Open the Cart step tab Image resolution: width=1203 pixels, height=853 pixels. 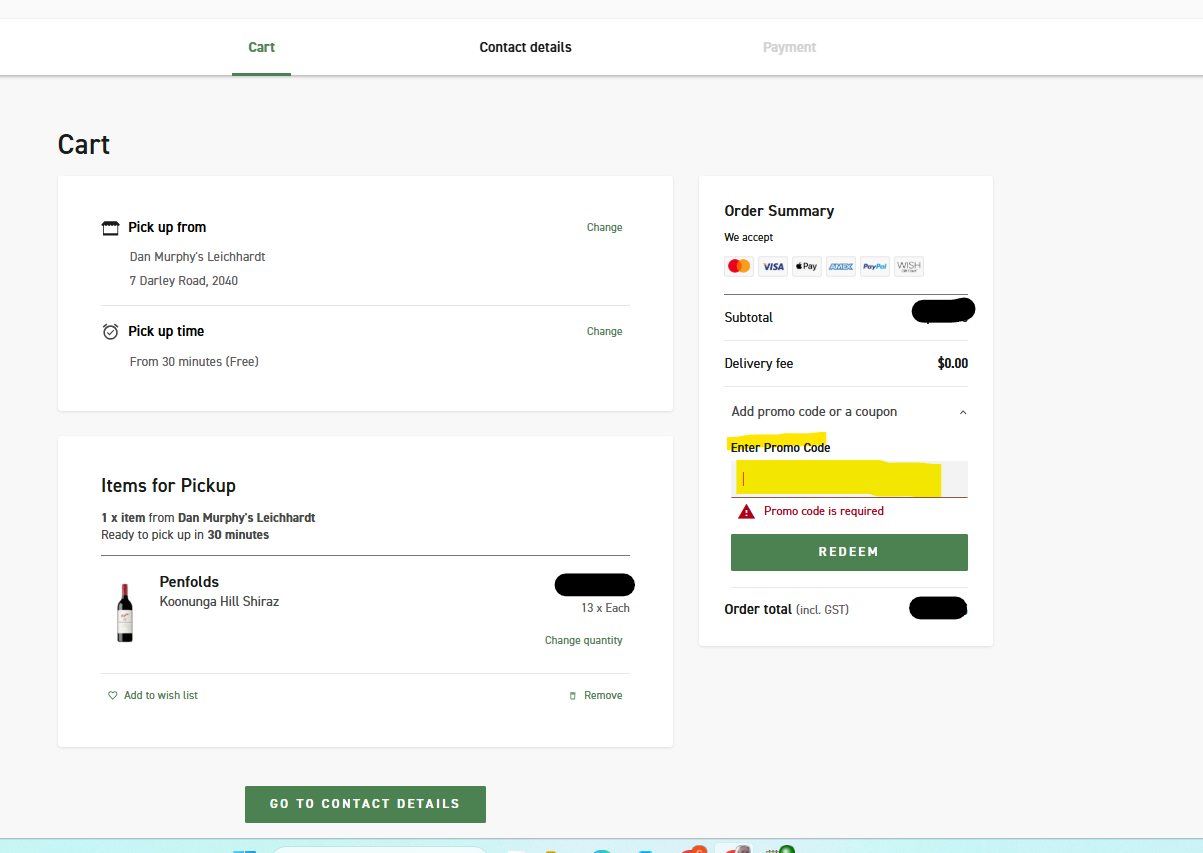[x=261, y=47]
